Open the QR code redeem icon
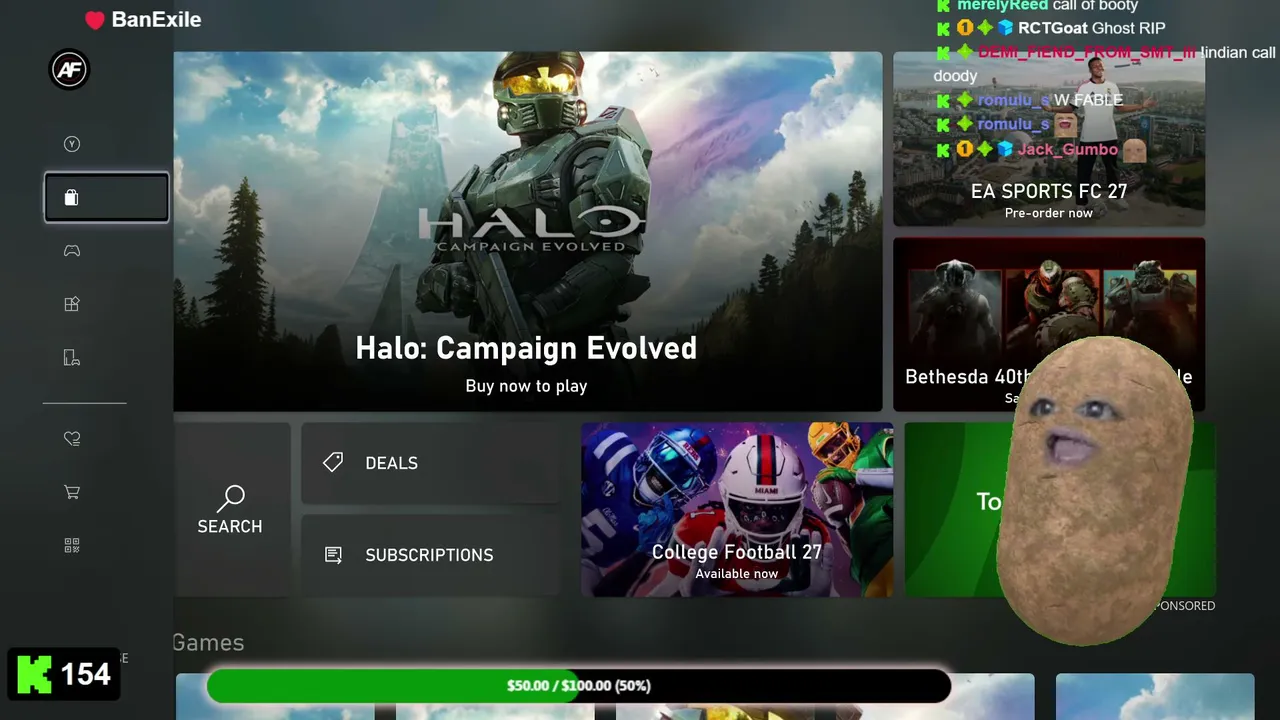 tap(72, 545)
